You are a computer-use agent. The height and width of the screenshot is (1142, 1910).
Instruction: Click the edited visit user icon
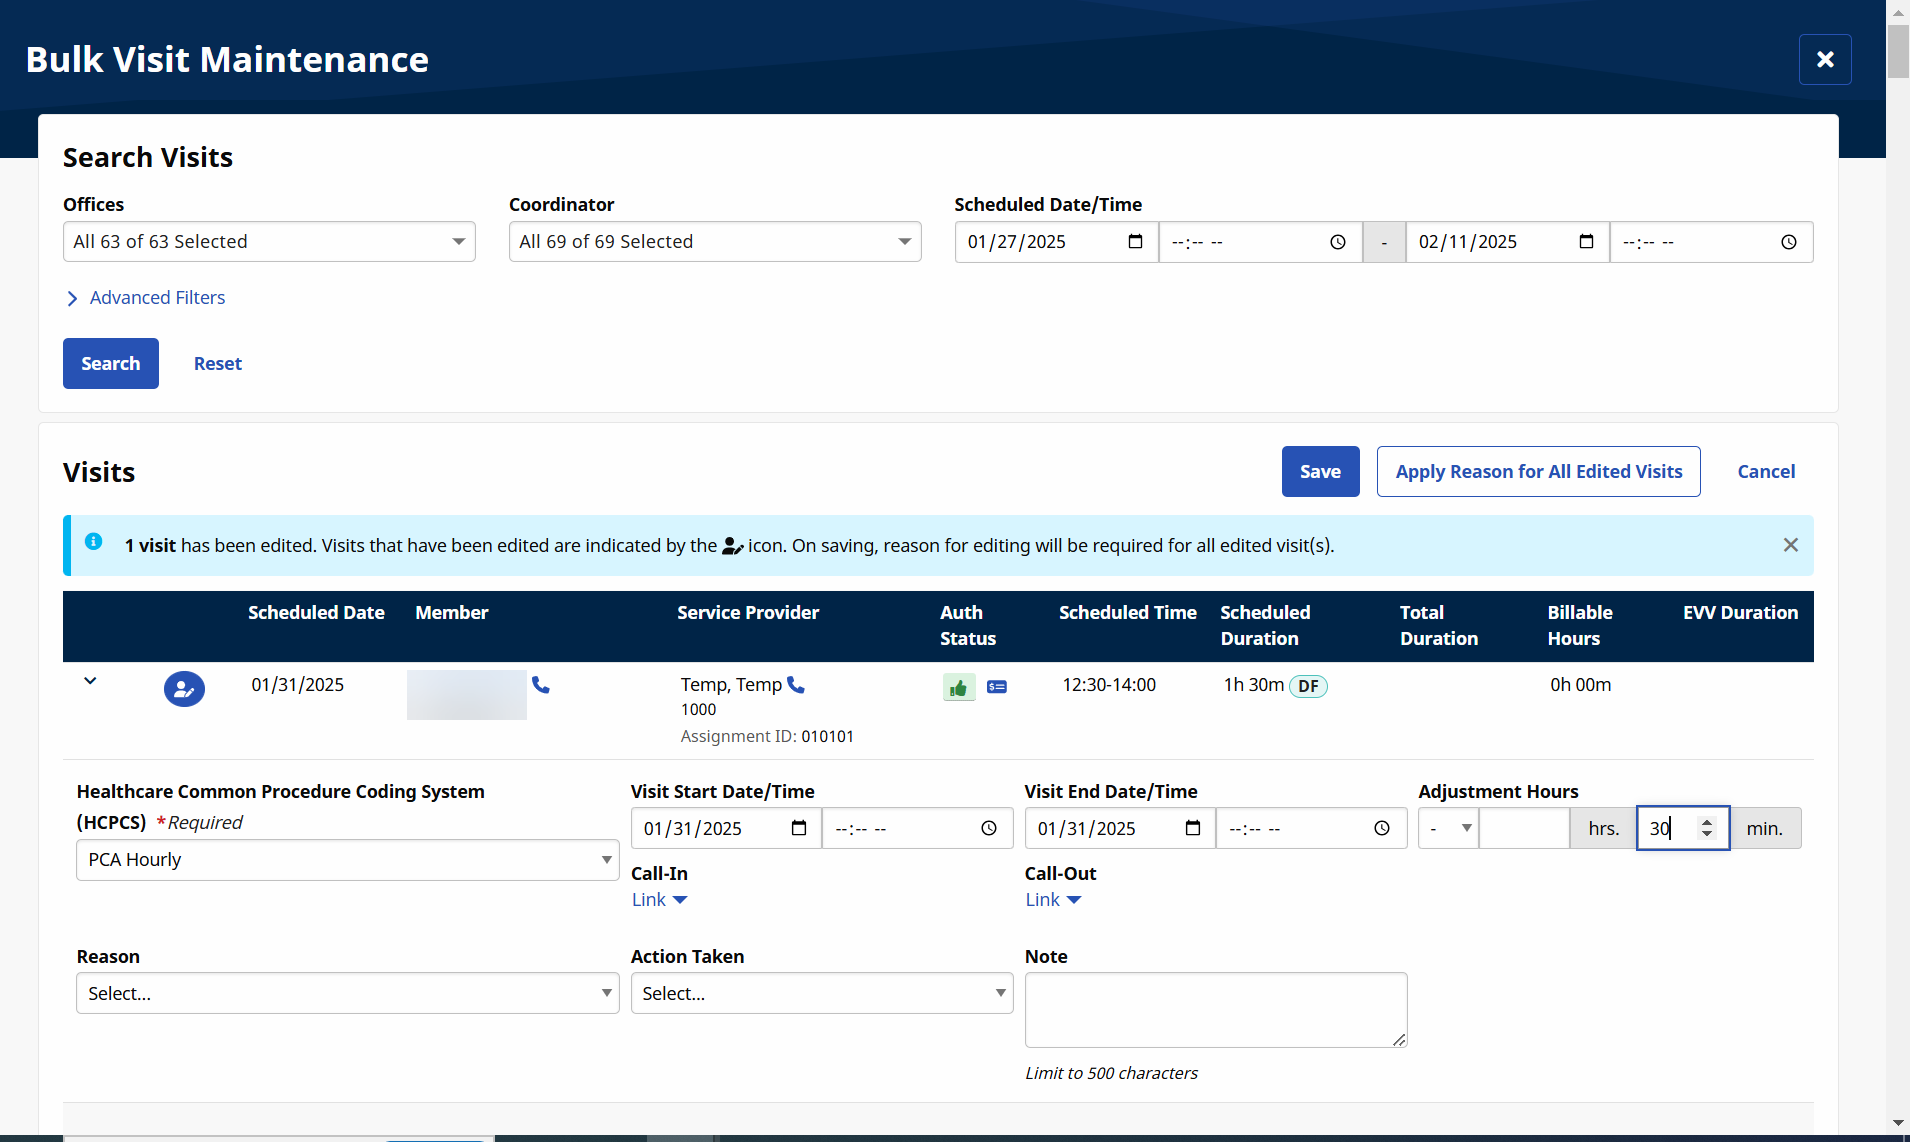(184, 689)
